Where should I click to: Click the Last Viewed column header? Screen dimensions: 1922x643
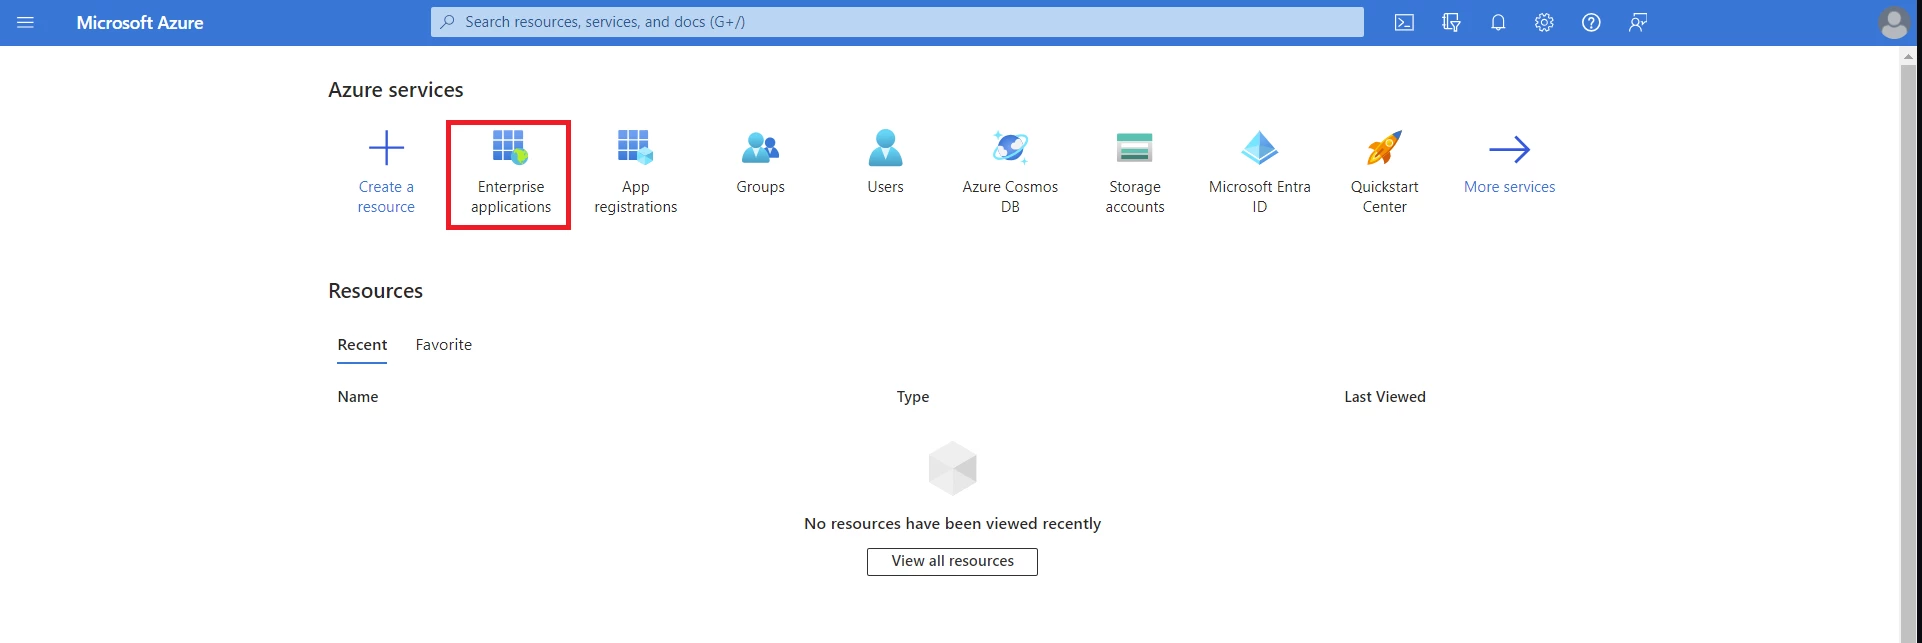click(x=1385, y=397)
